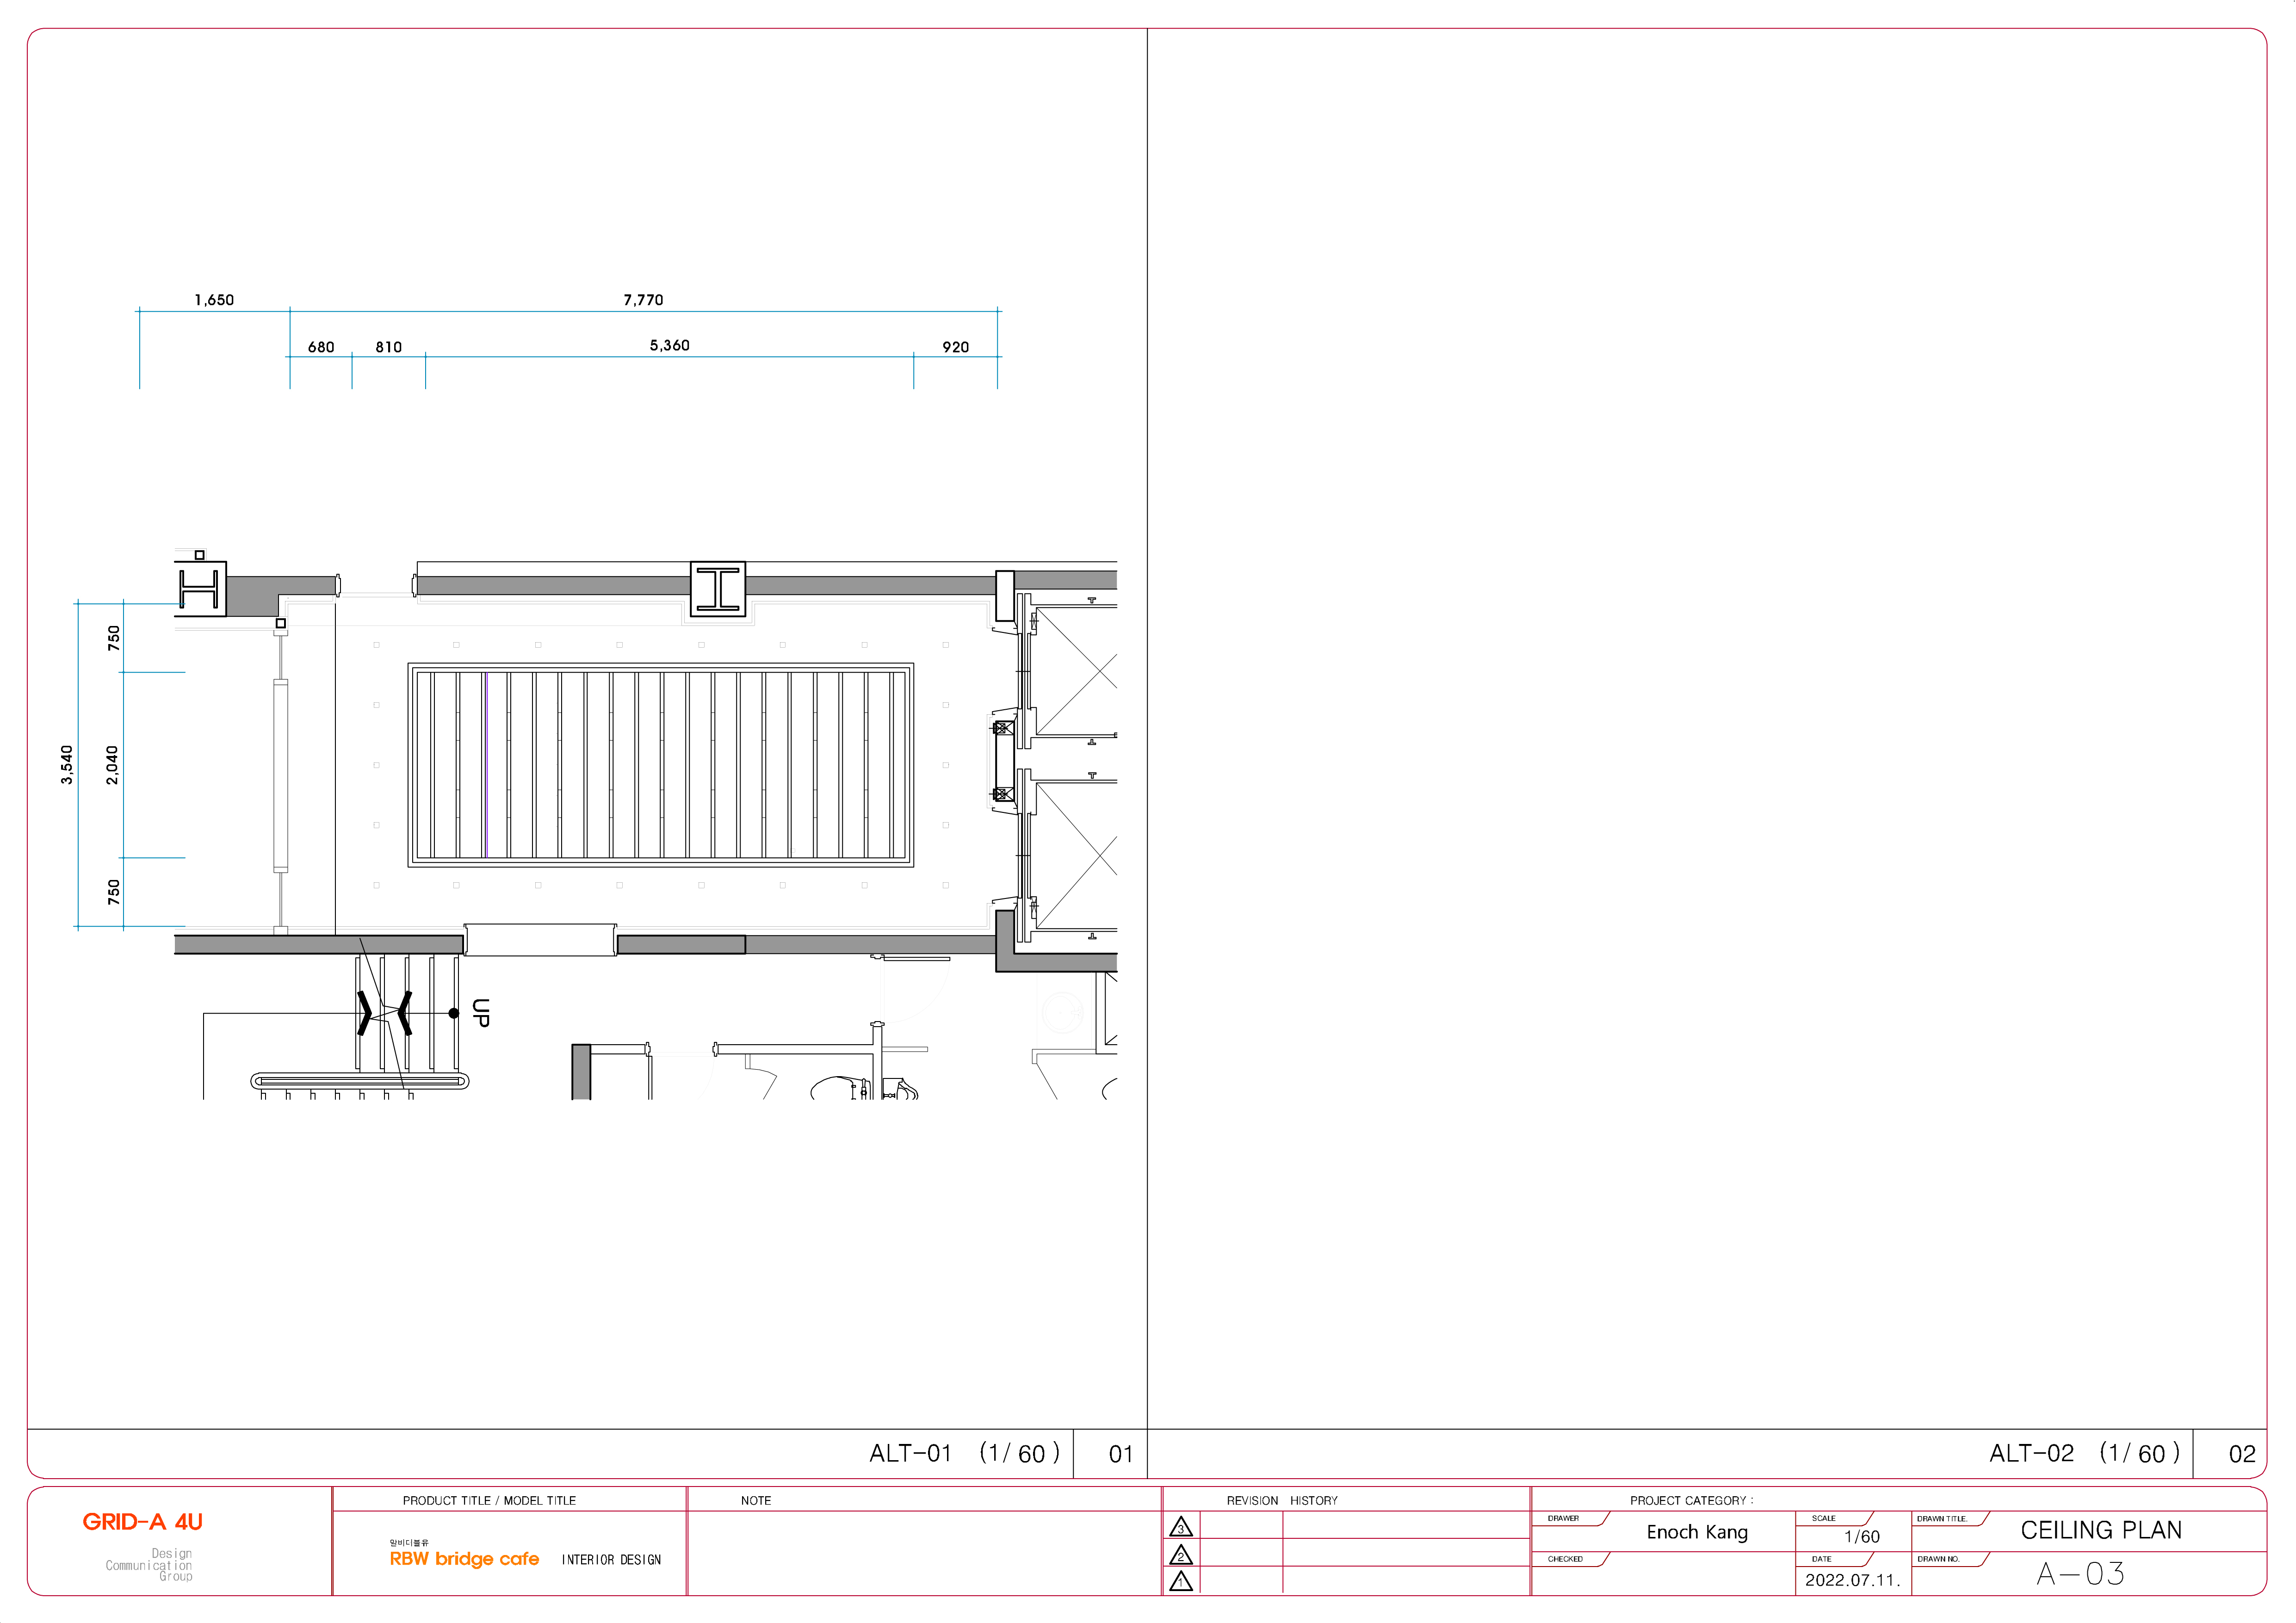Click the GRID-A 4U logo
The width and height of the screenshot is (2296, 1623).
[142, 1522]
